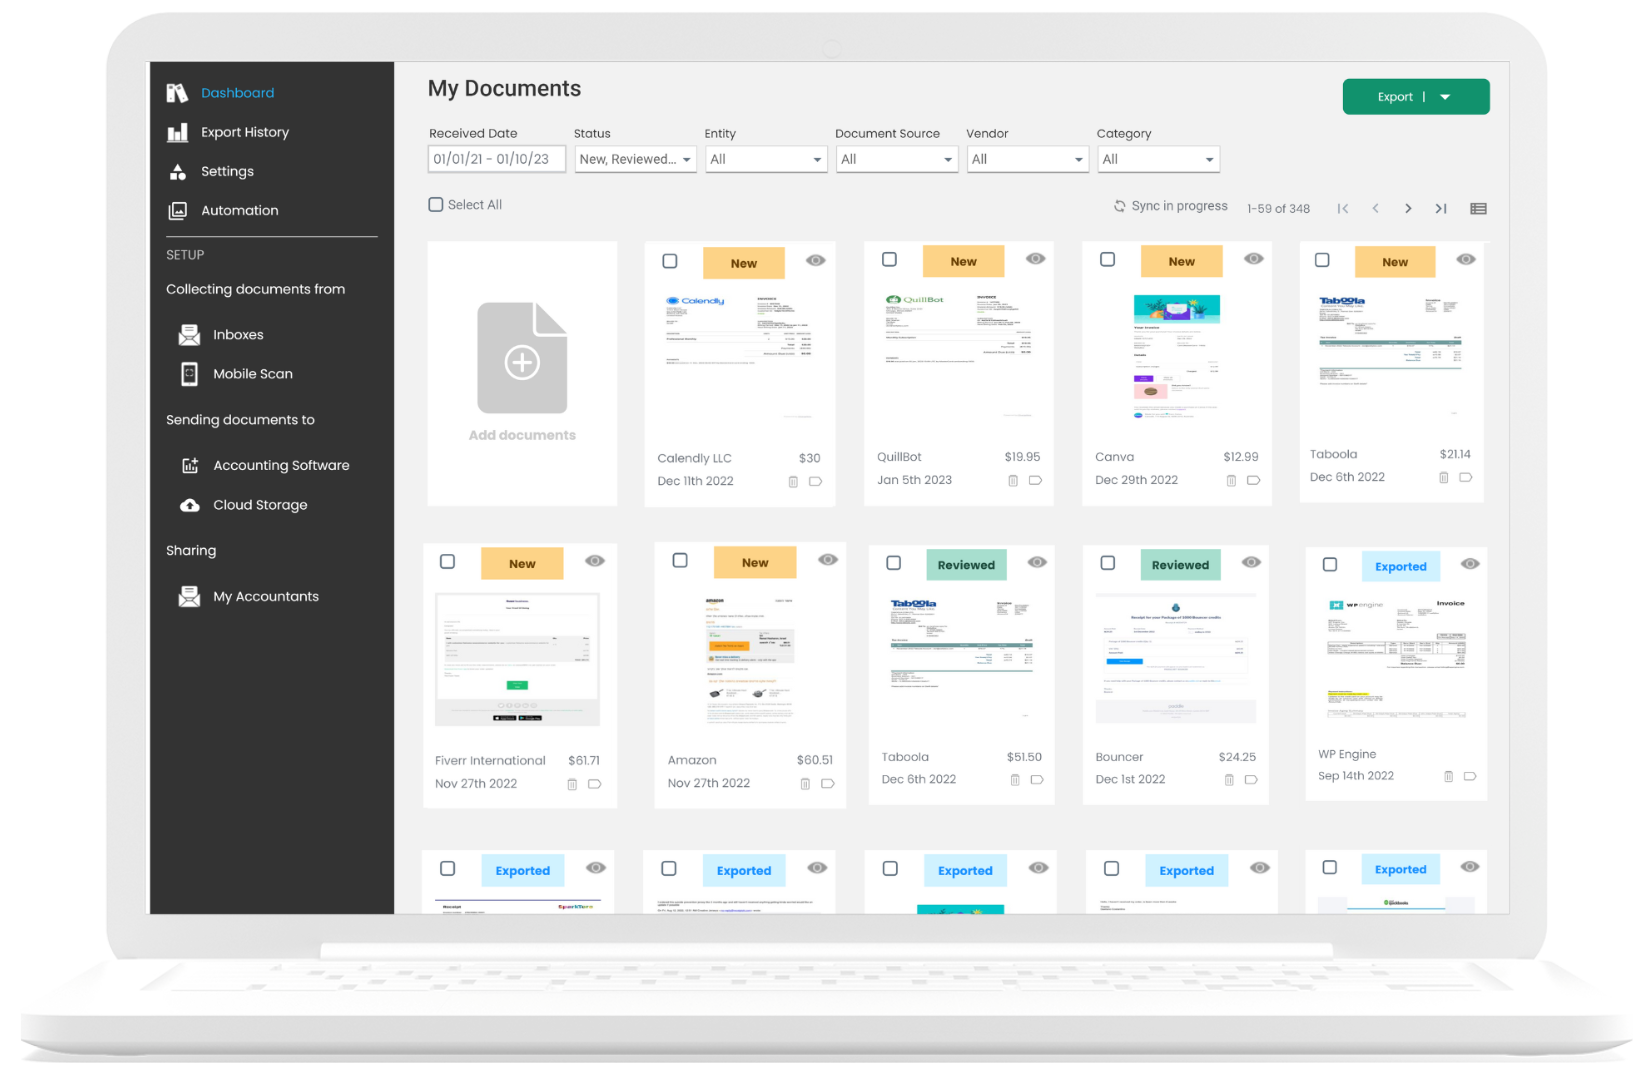This screenshot has height=1080, width=1650.
Task: Open the Canva invoice thumbnail
Action: pyautogui.click(x=1176, y=356)
